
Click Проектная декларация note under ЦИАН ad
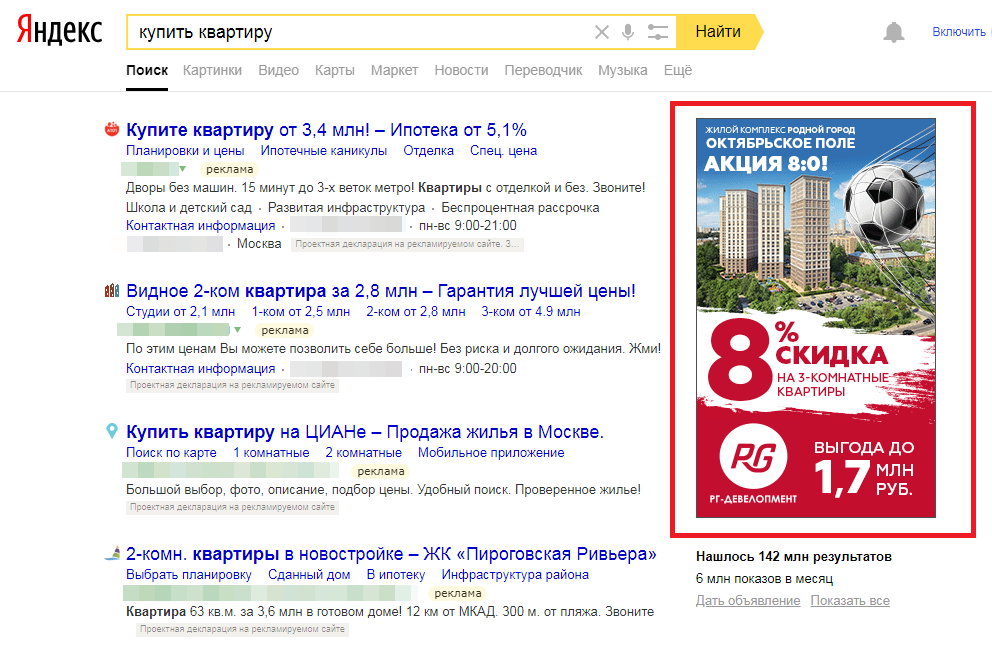(x=232, y=507)
